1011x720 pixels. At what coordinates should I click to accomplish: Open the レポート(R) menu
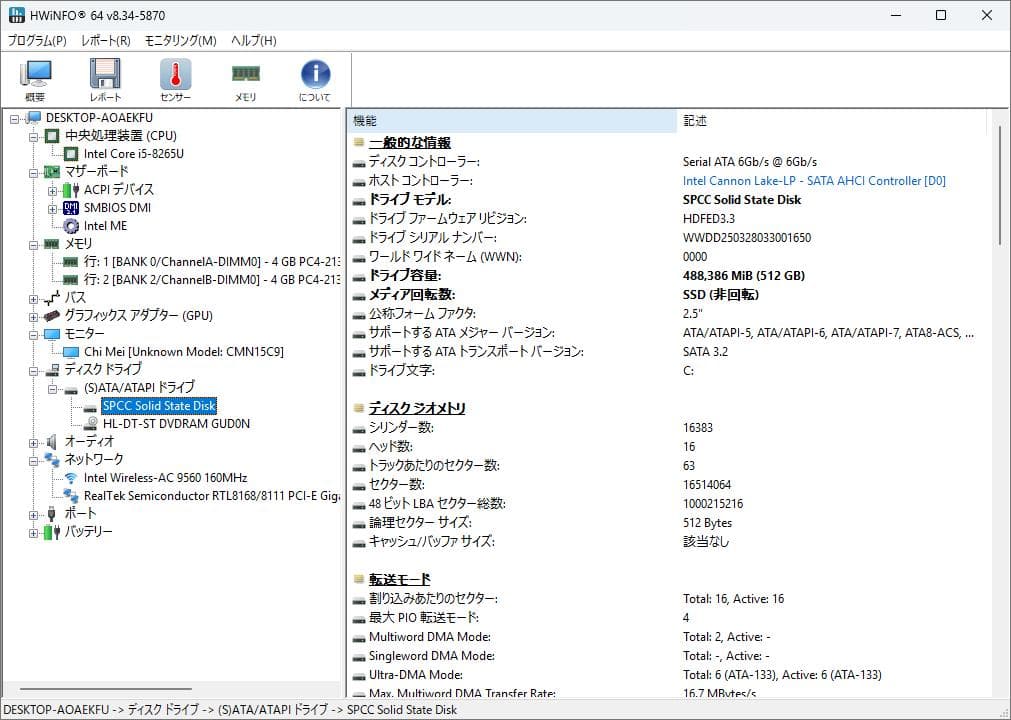click(x=106, y=41)
